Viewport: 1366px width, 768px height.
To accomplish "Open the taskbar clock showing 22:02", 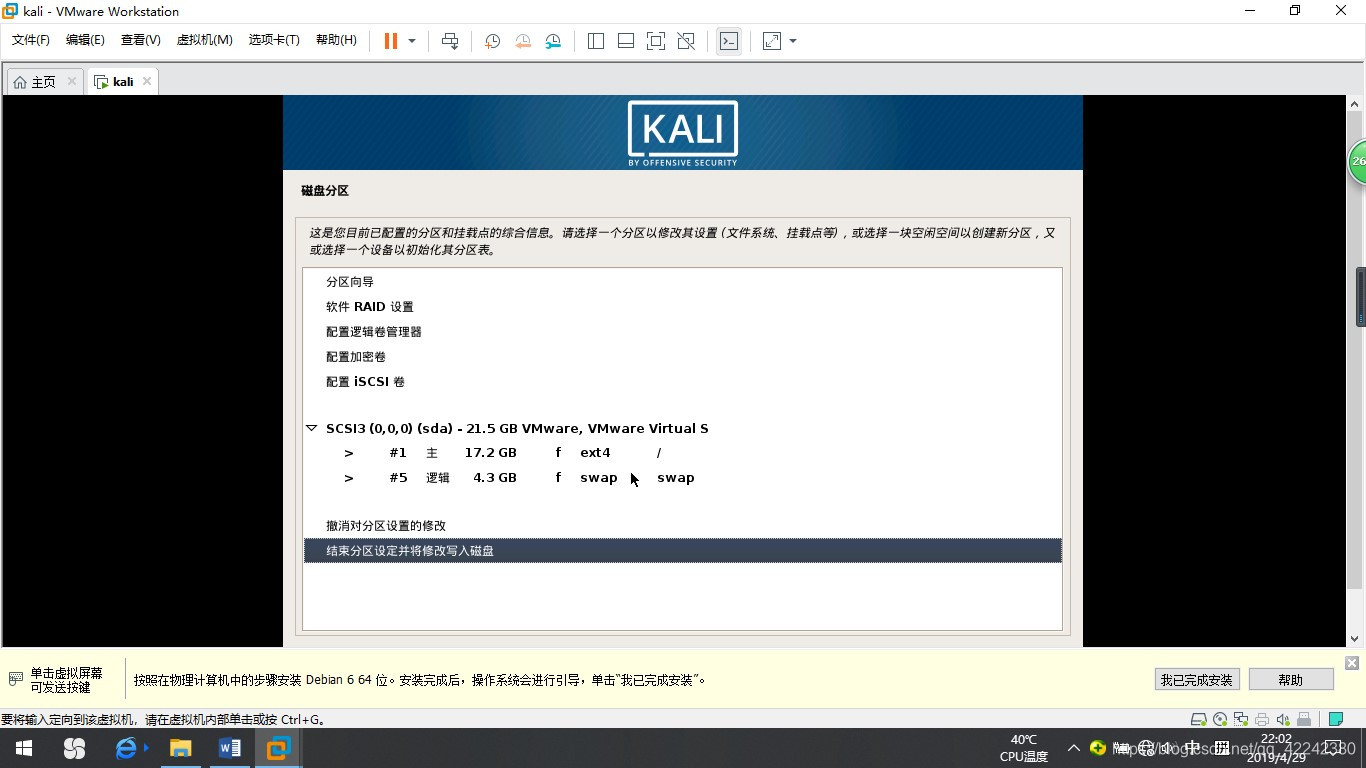I will tap(1277, 748).
